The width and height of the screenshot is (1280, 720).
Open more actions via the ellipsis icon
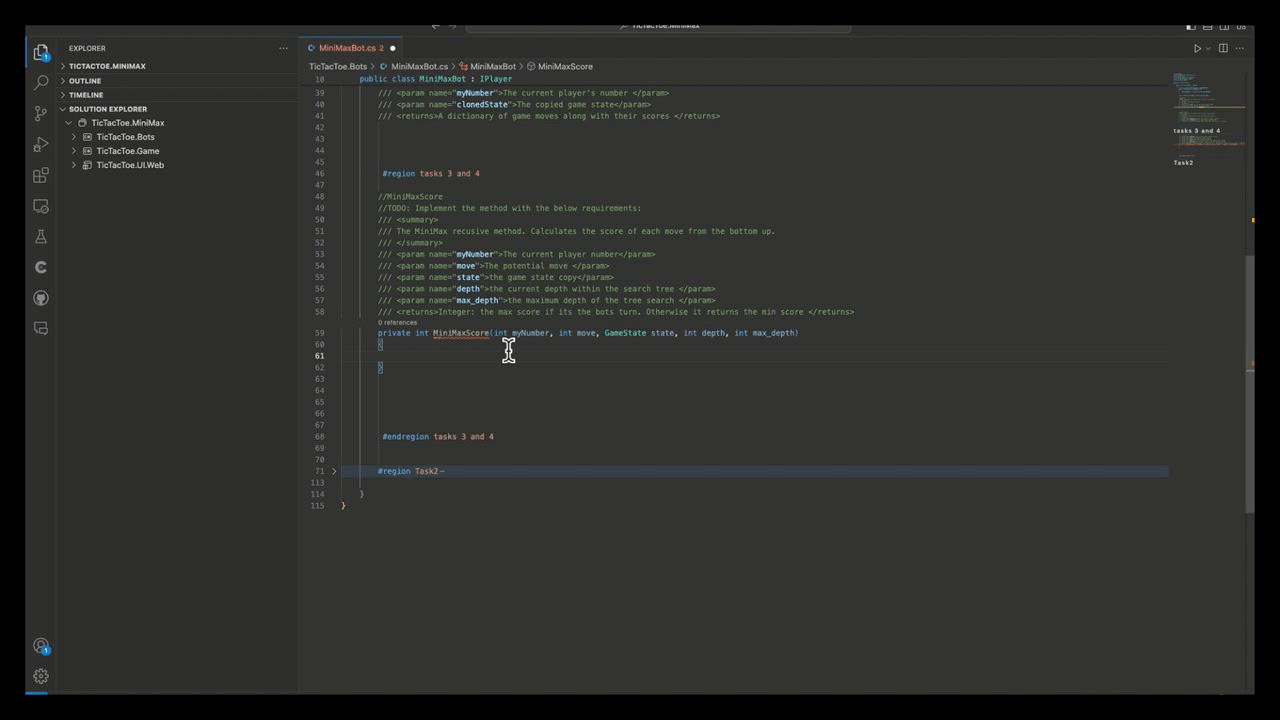pyautogui.click(x=1240, y=47)
